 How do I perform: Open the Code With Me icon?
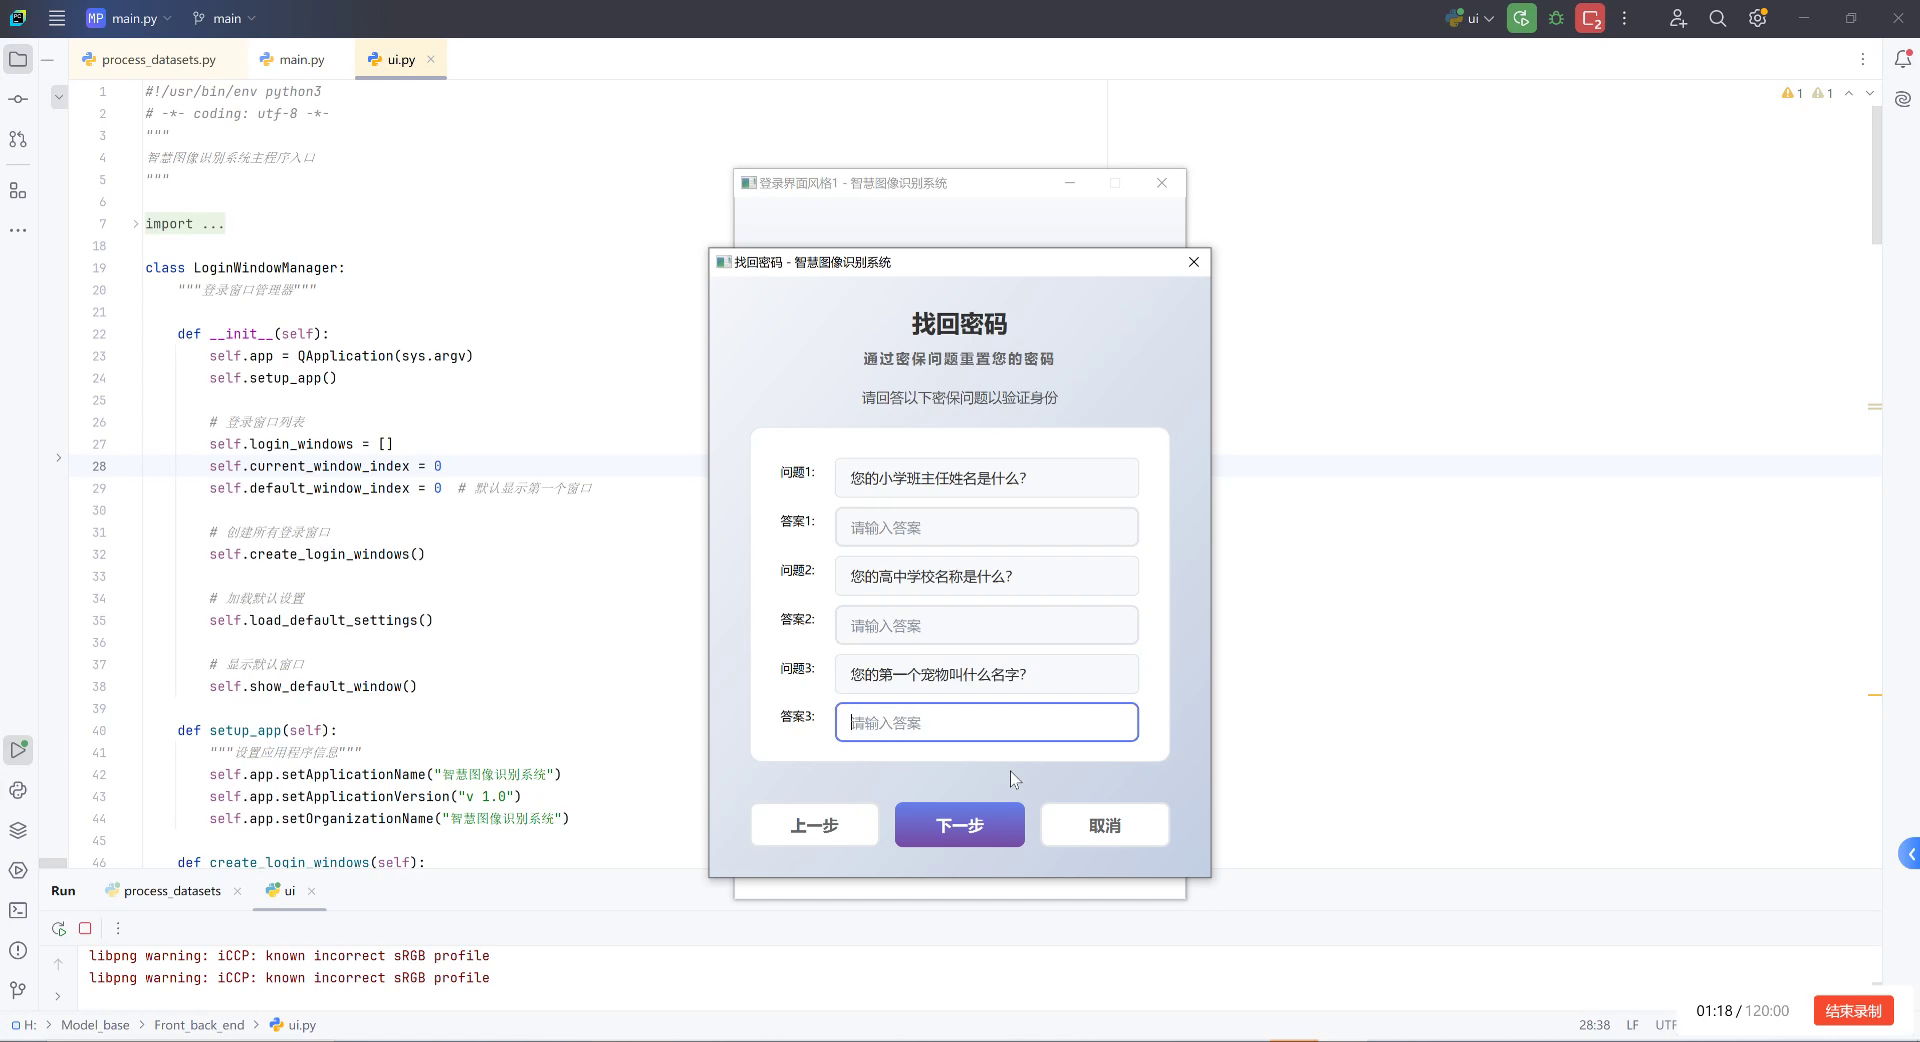click(1678, 18)
